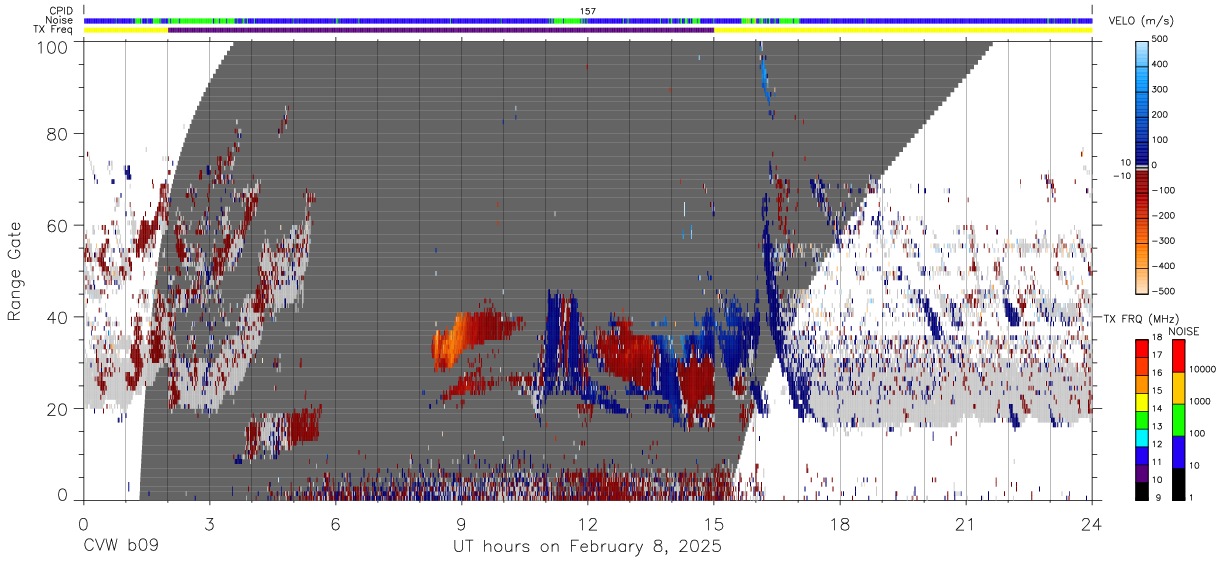The height and width of the screenshot is (567, 1228).
Task: Click the light-blue top of velocity colorbar
Action: click(1142, 52)
